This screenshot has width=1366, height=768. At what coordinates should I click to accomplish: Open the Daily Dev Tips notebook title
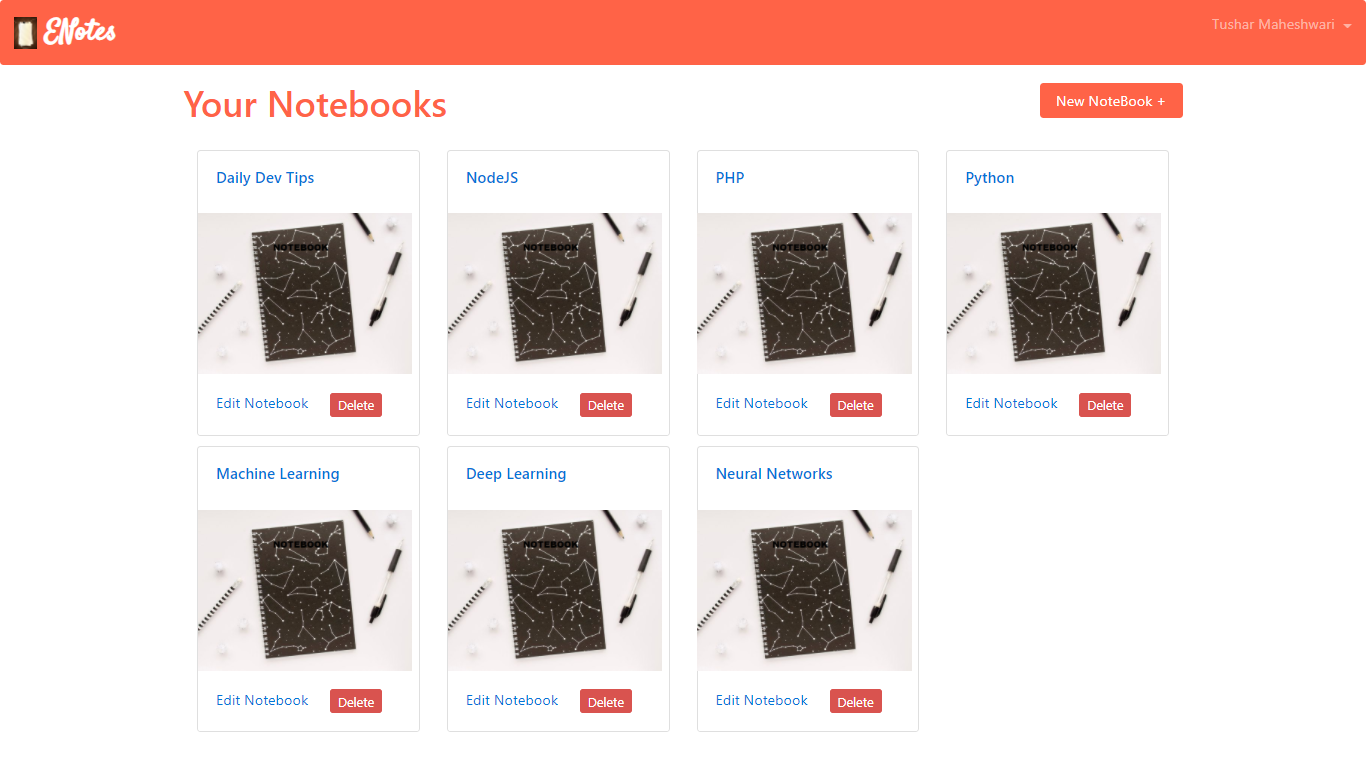(265, 178)
